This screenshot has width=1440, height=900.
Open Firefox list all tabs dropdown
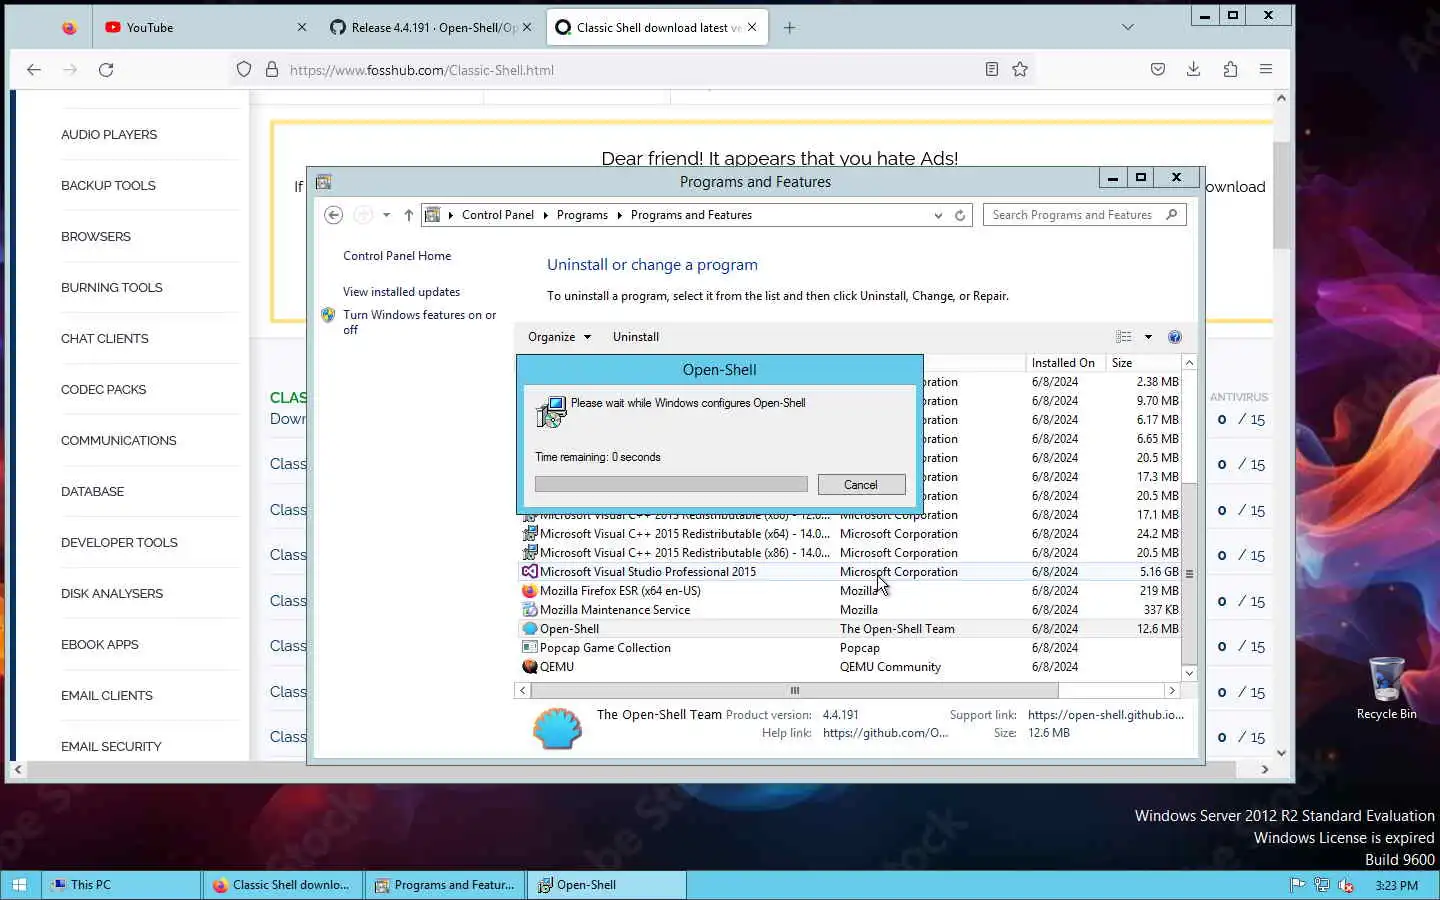(x=1128, y=28)
